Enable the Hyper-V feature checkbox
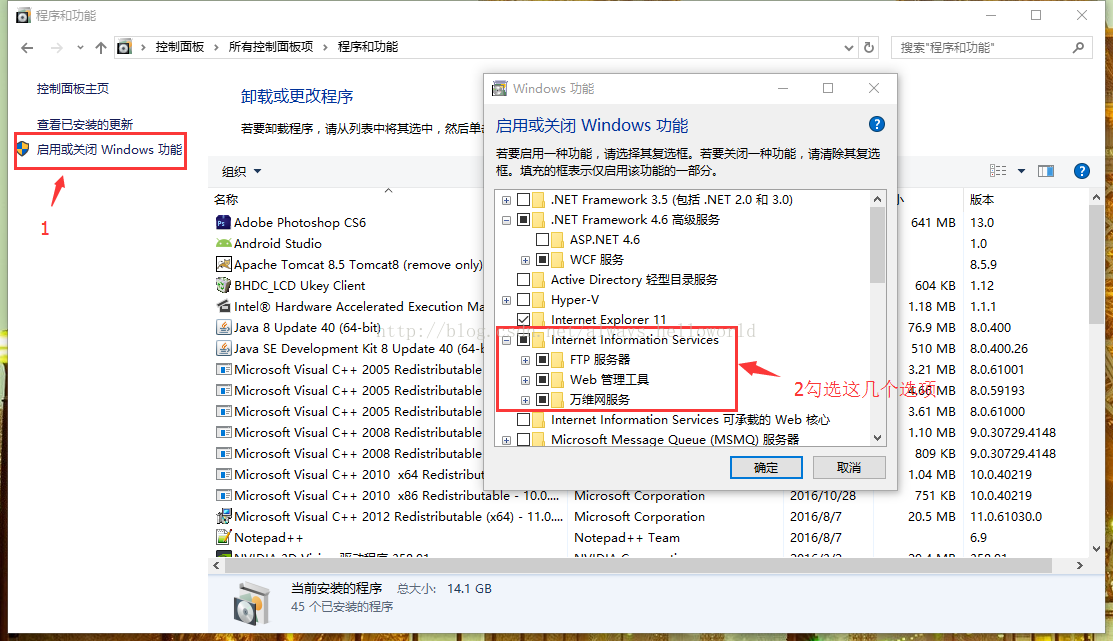 (523, 300)
